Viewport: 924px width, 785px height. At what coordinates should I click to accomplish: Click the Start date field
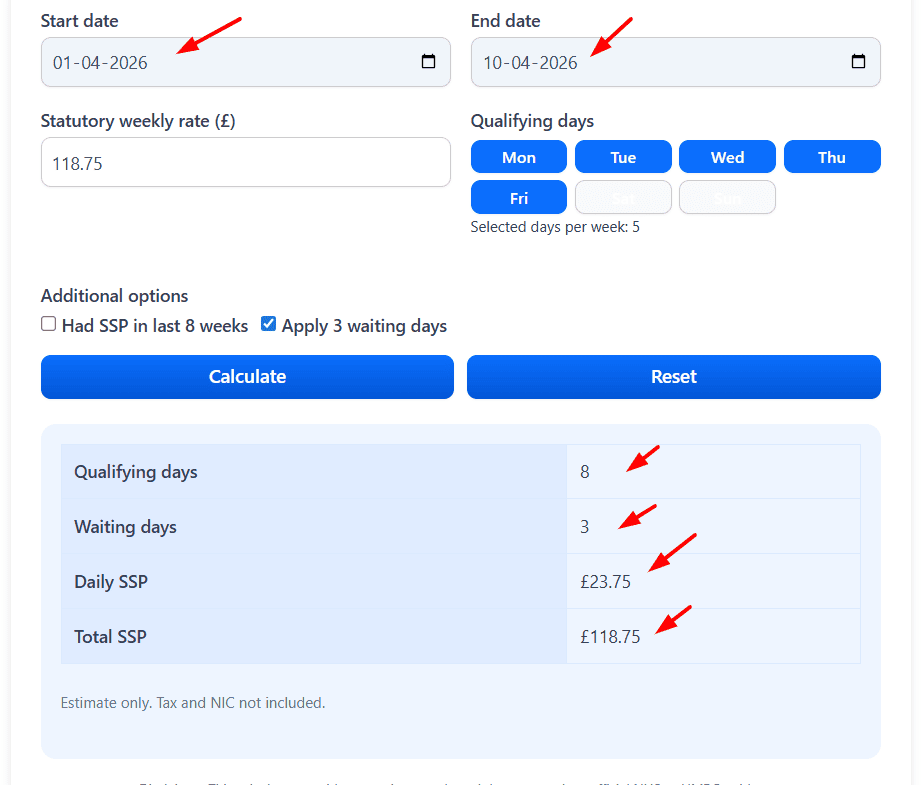pyautogui.click(x=230, y=62)
